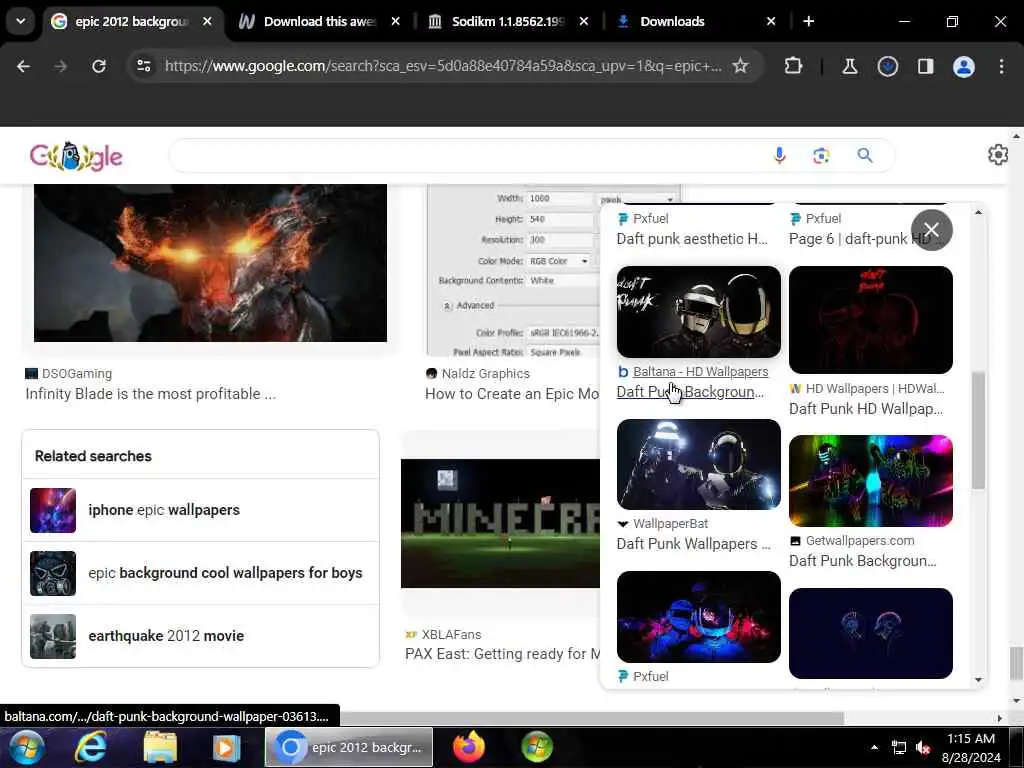Open PAX East: Getting ready link
The width and height of the screenshot is (1024, 768).
[502, 654]
